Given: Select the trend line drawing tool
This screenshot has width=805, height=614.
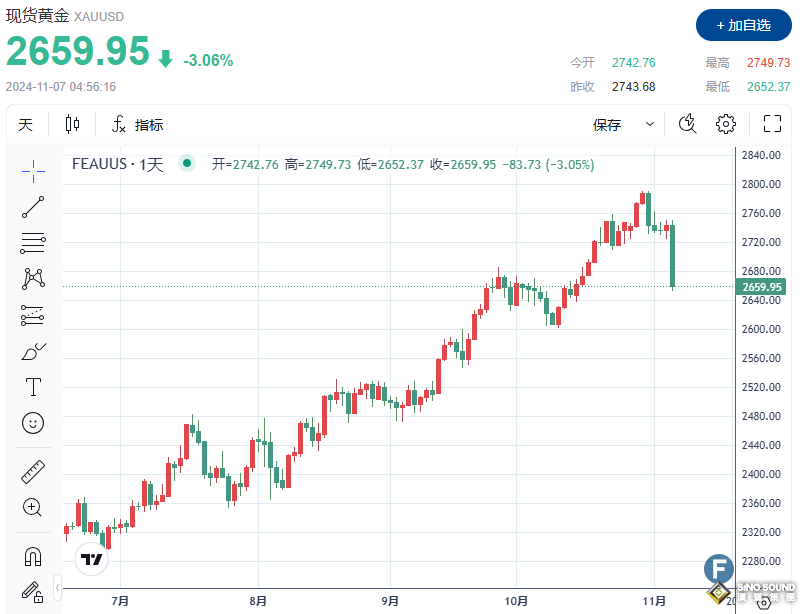Looking at the screenshot, I should pos(33,207).
